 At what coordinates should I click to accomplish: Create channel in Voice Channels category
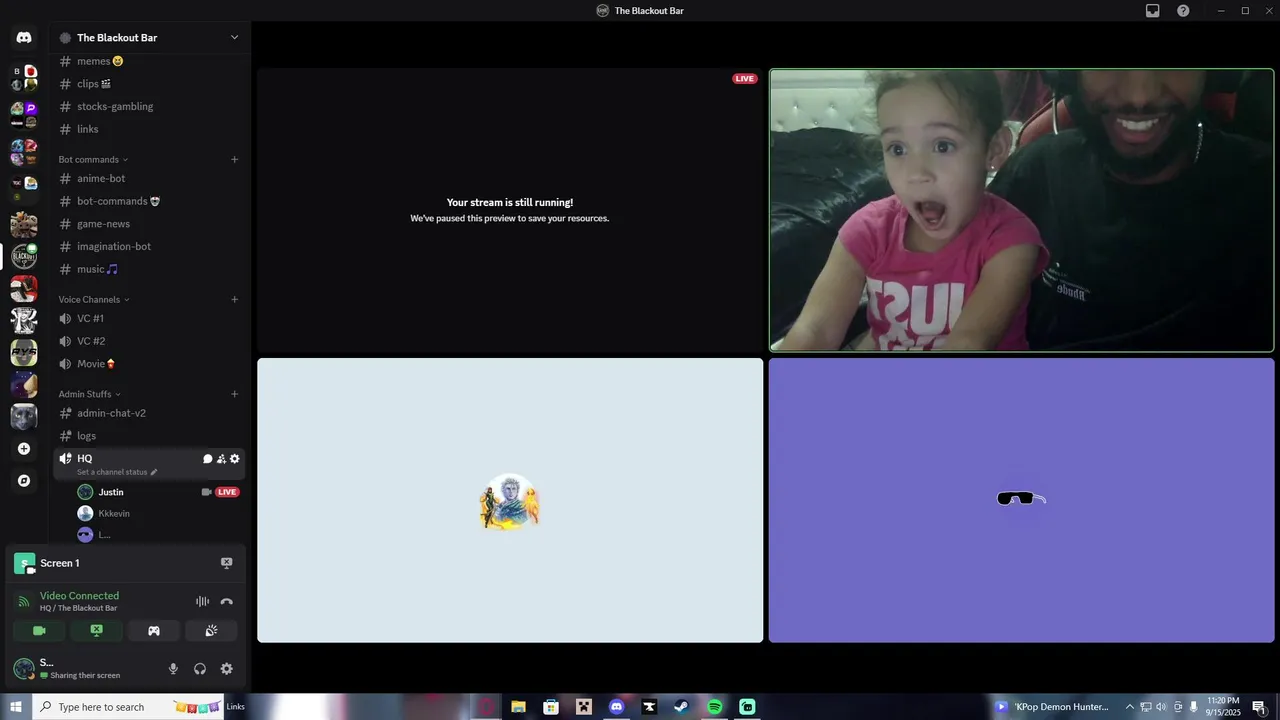pyautogui.click(x=235, y=299)
